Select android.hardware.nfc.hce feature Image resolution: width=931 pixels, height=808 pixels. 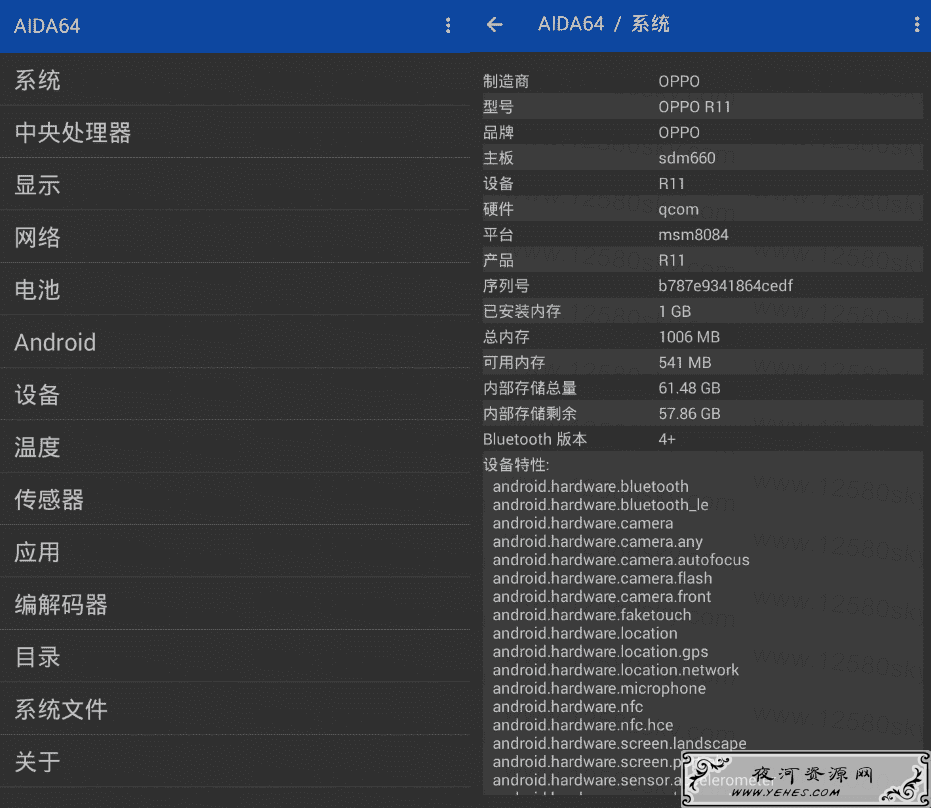[582, 725]
